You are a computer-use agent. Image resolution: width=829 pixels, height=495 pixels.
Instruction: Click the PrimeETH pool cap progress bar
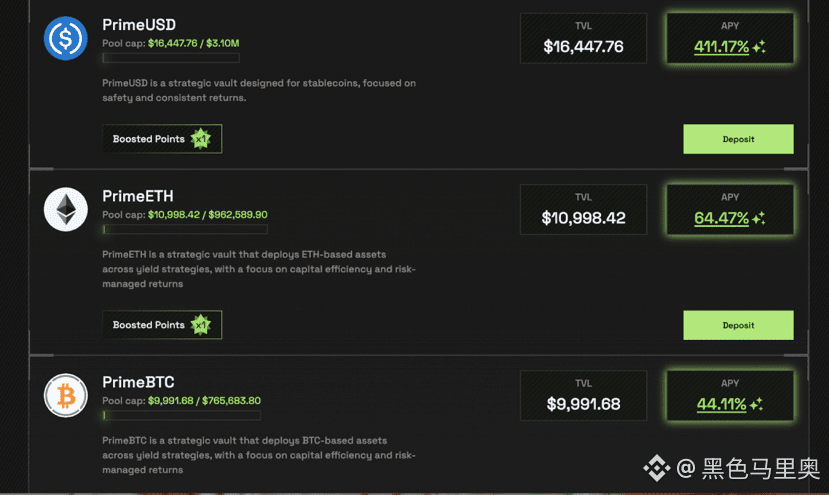[181, 229]
